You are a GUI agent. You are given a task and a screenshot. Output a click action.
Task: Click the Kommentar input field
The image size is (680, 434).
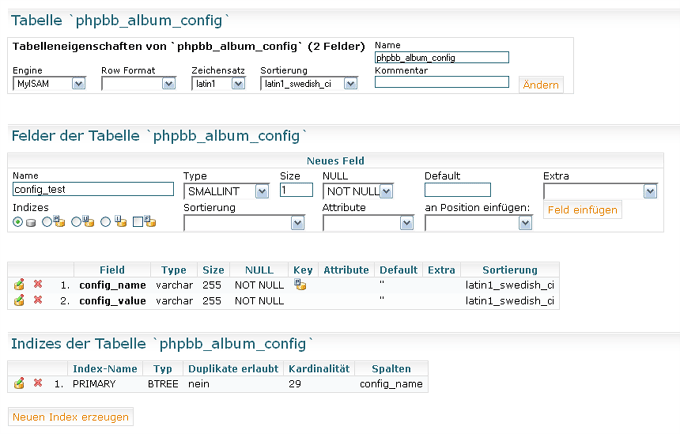441,82
